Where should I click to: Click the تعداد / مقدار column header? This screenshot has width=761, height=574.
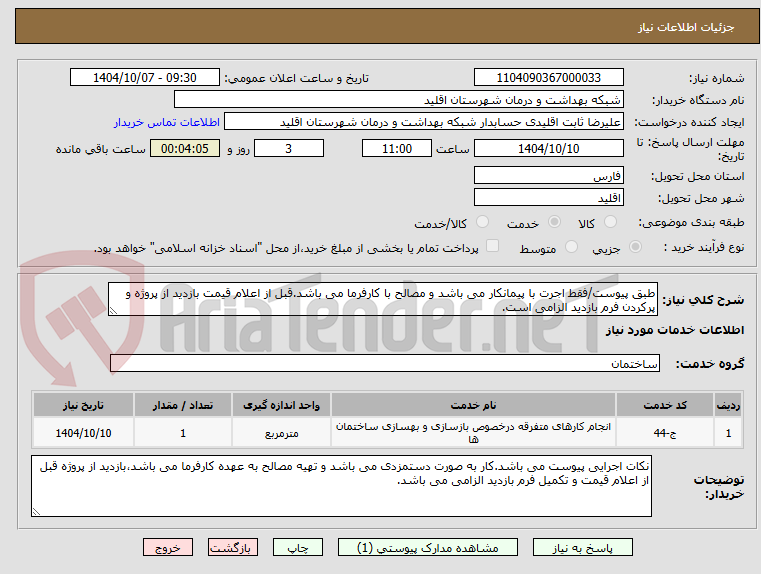183,405
